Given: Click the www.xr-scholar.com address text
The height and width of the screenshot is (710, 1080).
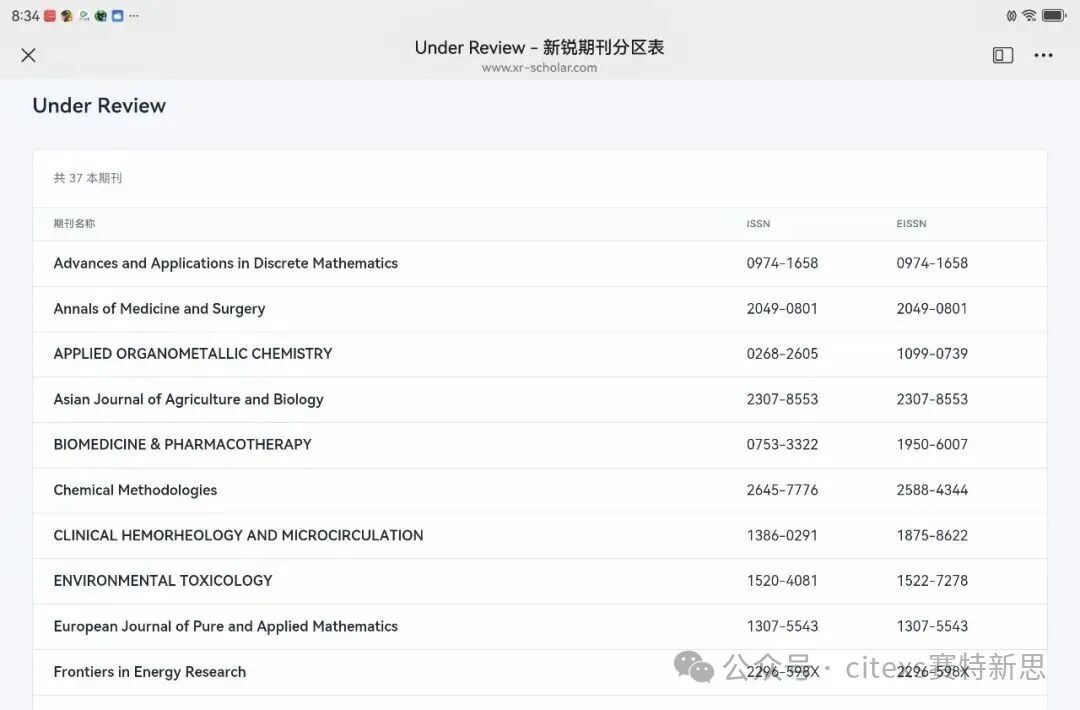Looking at the screenshot, I should pyautogui.click(x=539, y=68).
